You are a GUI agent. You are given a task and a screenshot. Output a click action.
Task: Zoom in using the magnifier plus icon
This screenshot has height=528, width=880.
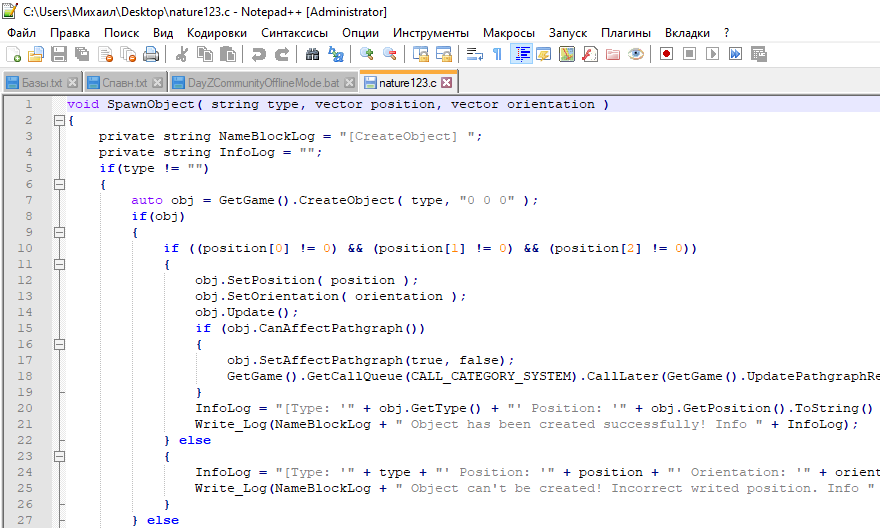(x=366, y=54)
